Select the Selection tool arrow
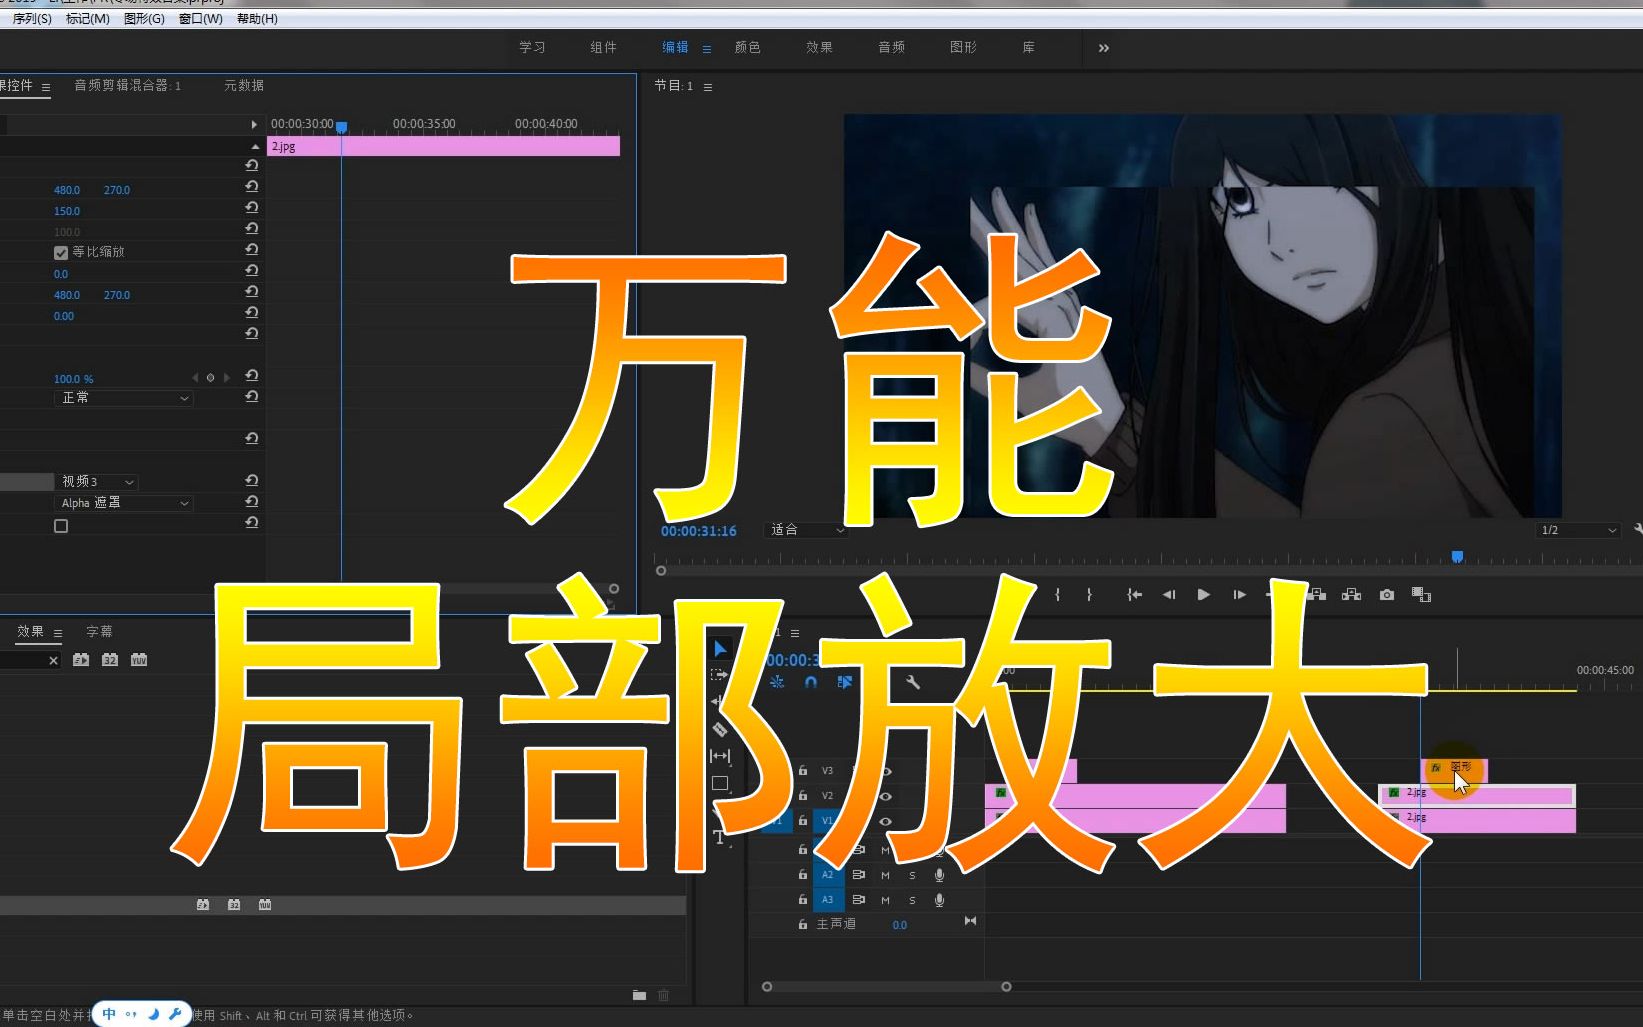Image resolution: width=1643 pixels, height=1027 pixels. tap(720, 648)
